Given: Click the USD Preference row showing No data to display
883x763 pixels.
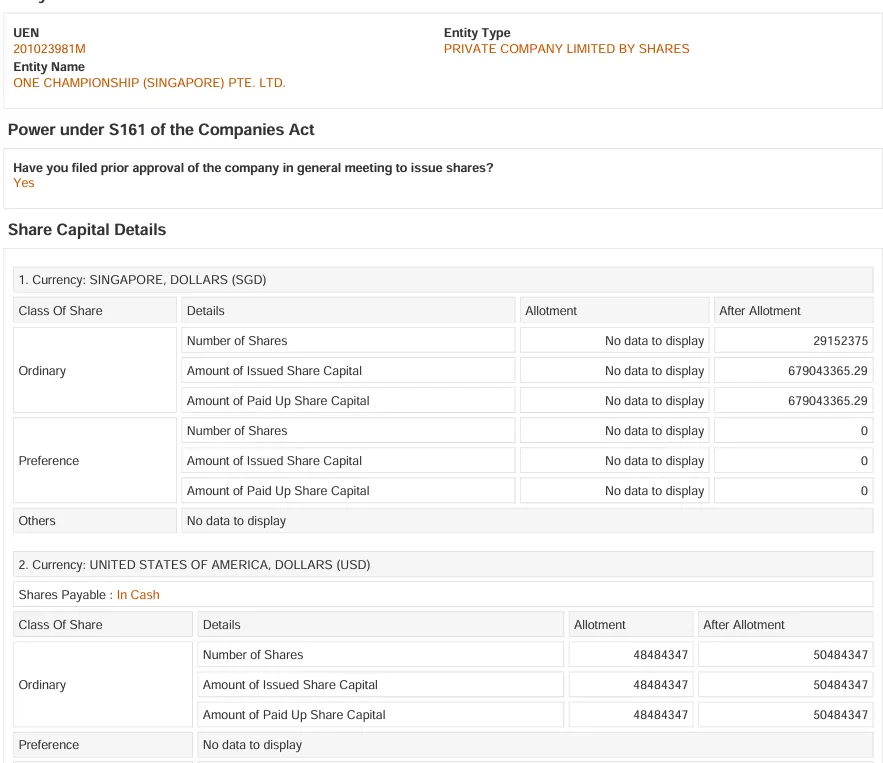Looking at the screenshot, I should coord(443,744).
